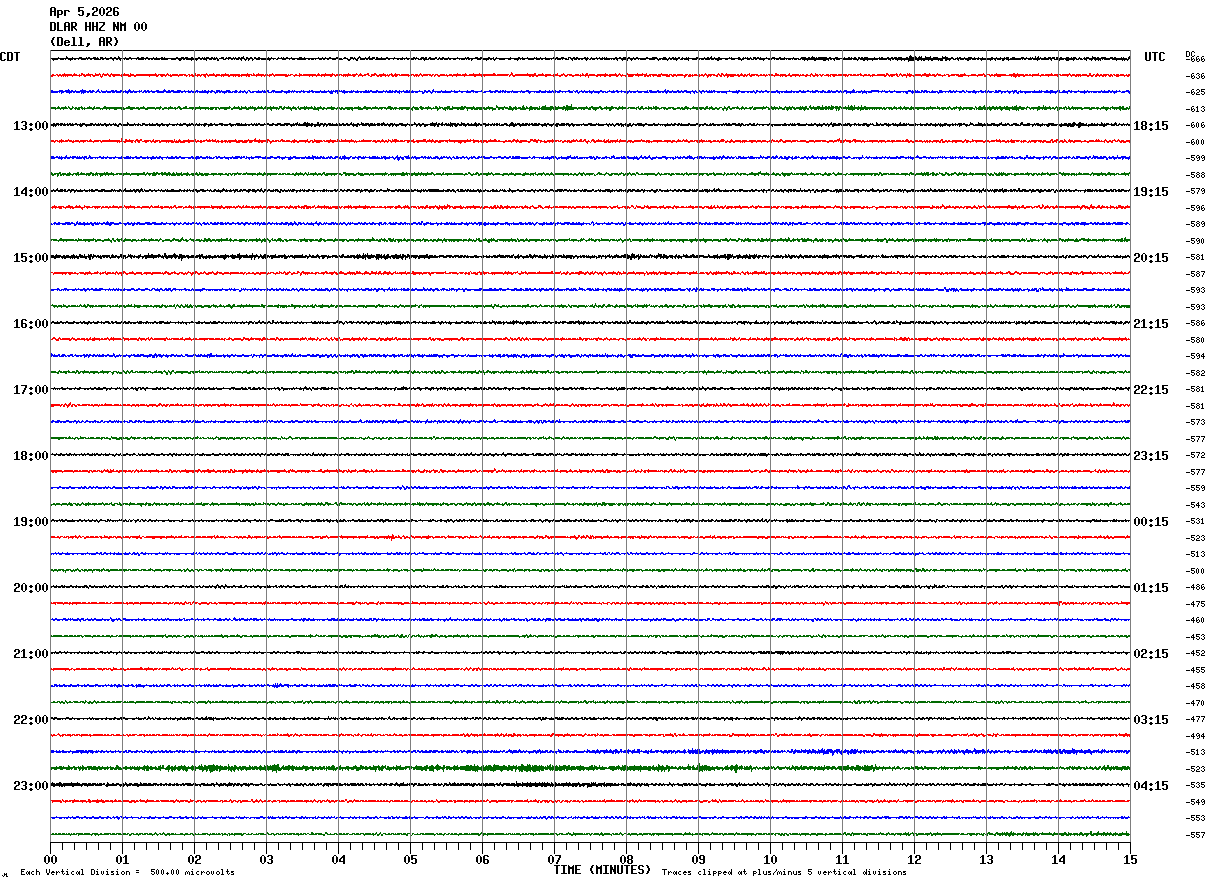
Task: Click the DC offset value -543
Action: 1195,505
